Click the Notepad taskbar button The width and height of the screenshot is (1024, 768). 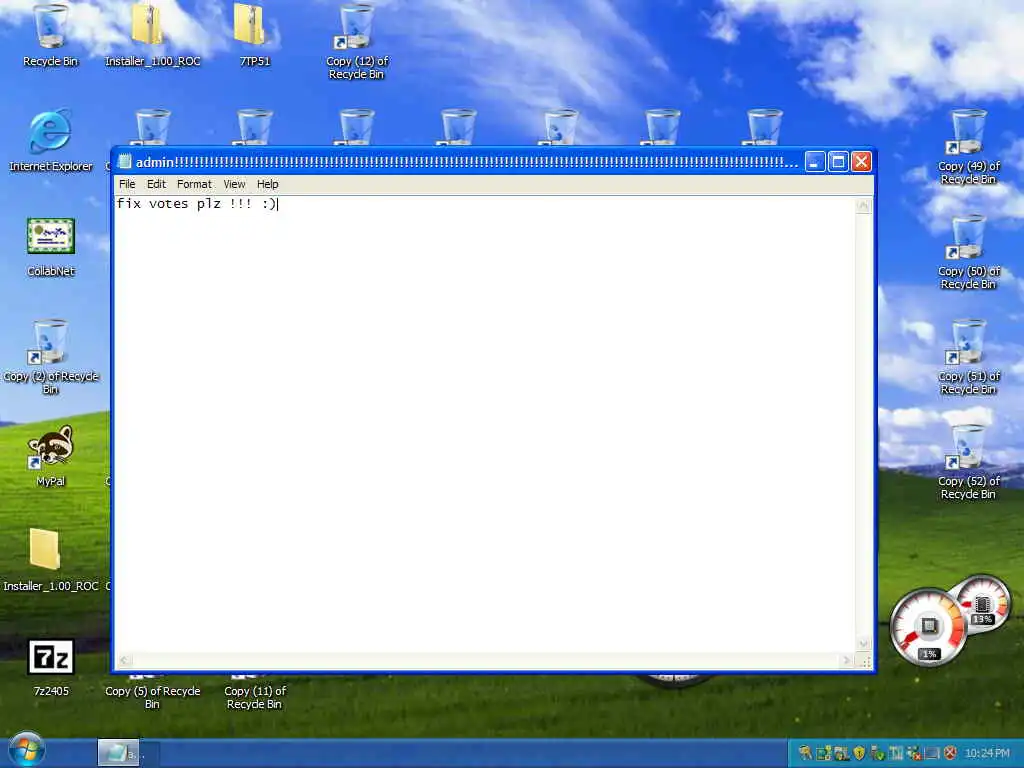[x=118, y=753]
